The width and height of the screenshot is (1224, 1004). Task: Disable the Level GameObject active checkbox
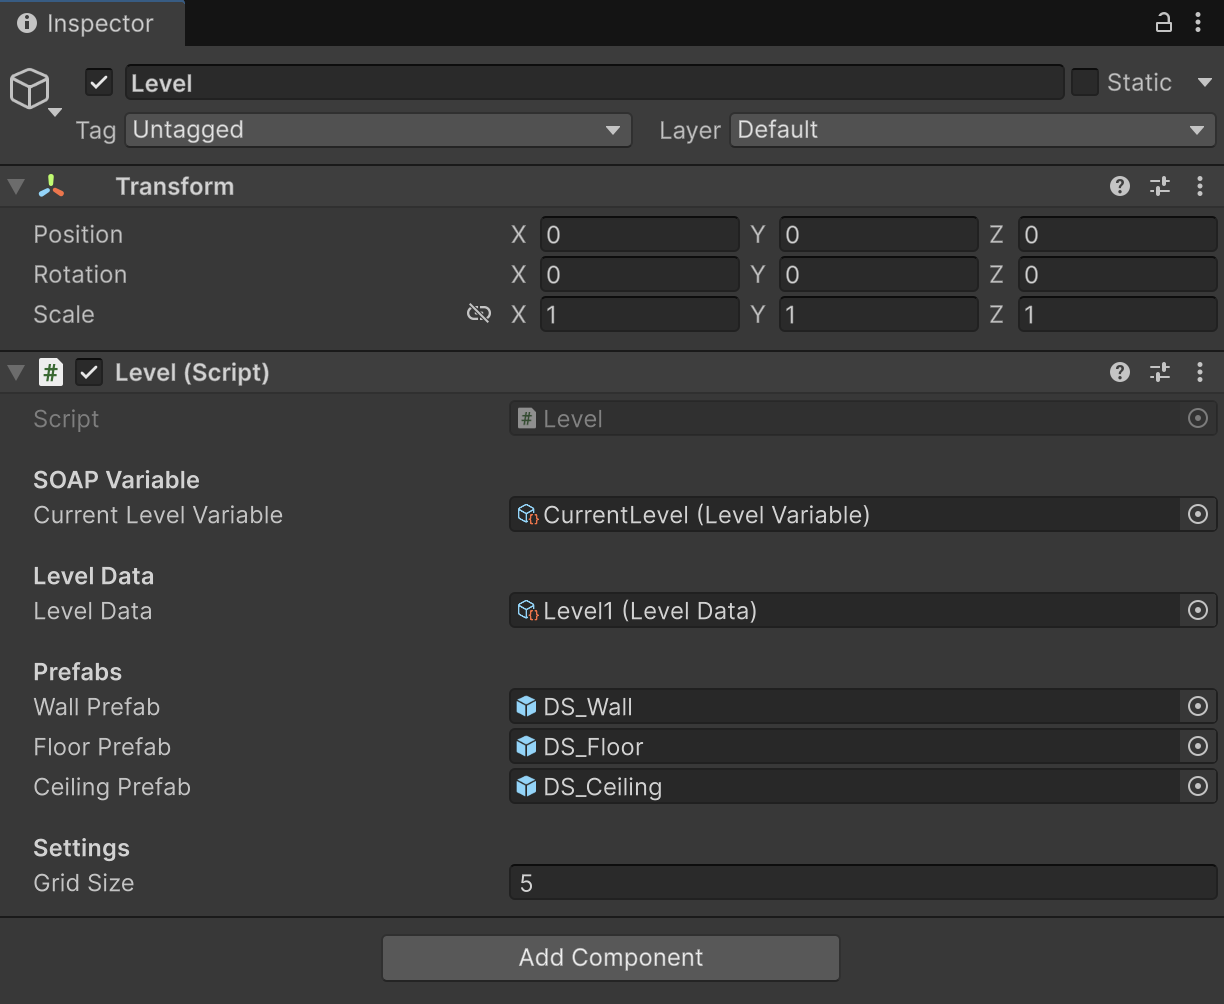[99, 83]
